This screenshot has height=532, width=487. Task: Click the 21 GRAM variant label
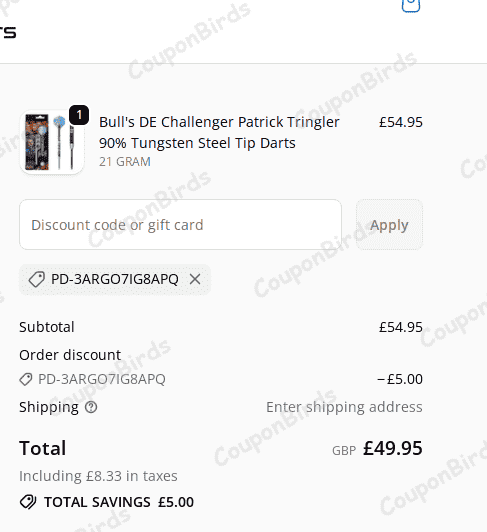point(125,162)
